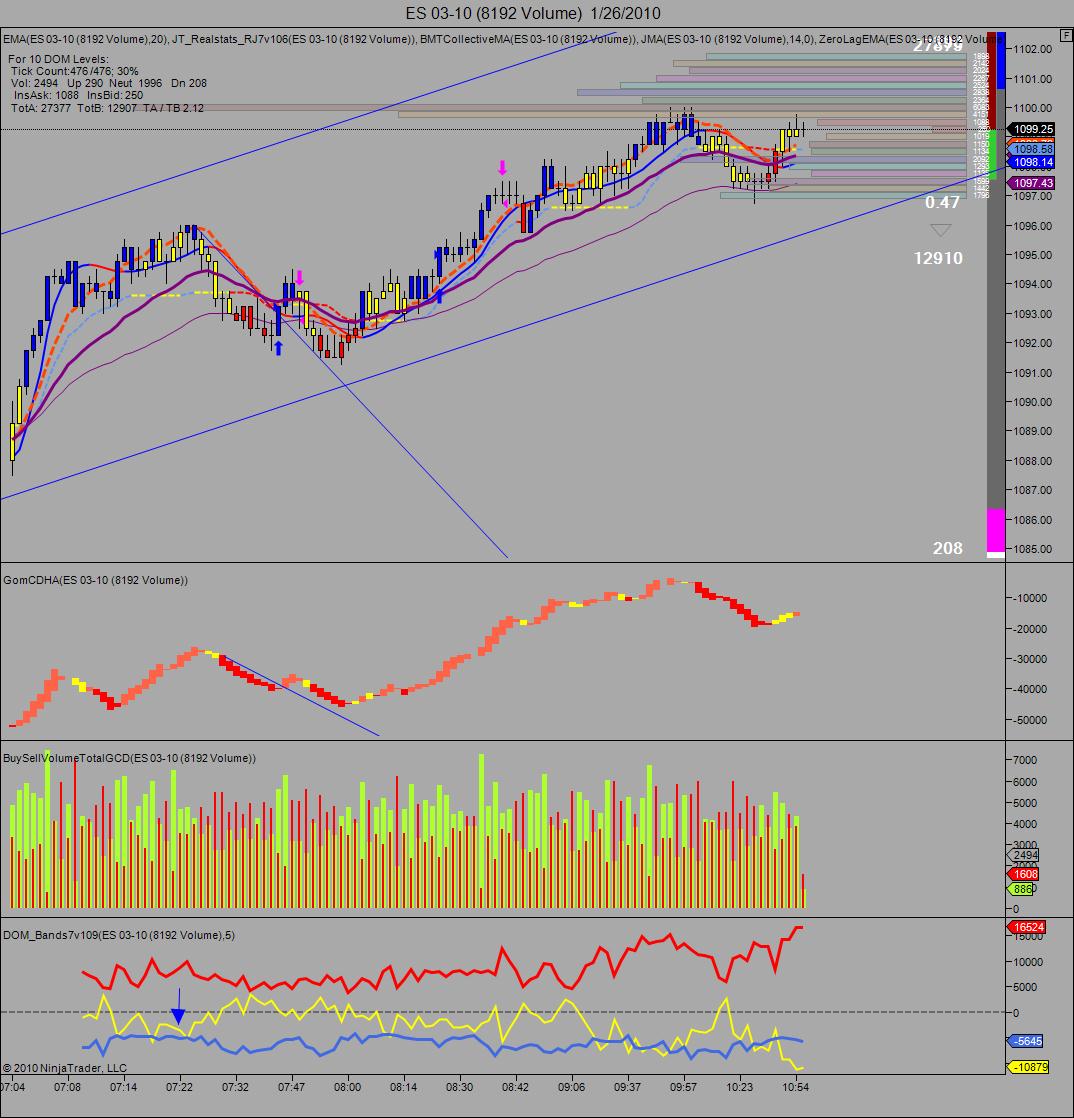
Task: Click the F button in chart corner
Action: (1065, 35)
